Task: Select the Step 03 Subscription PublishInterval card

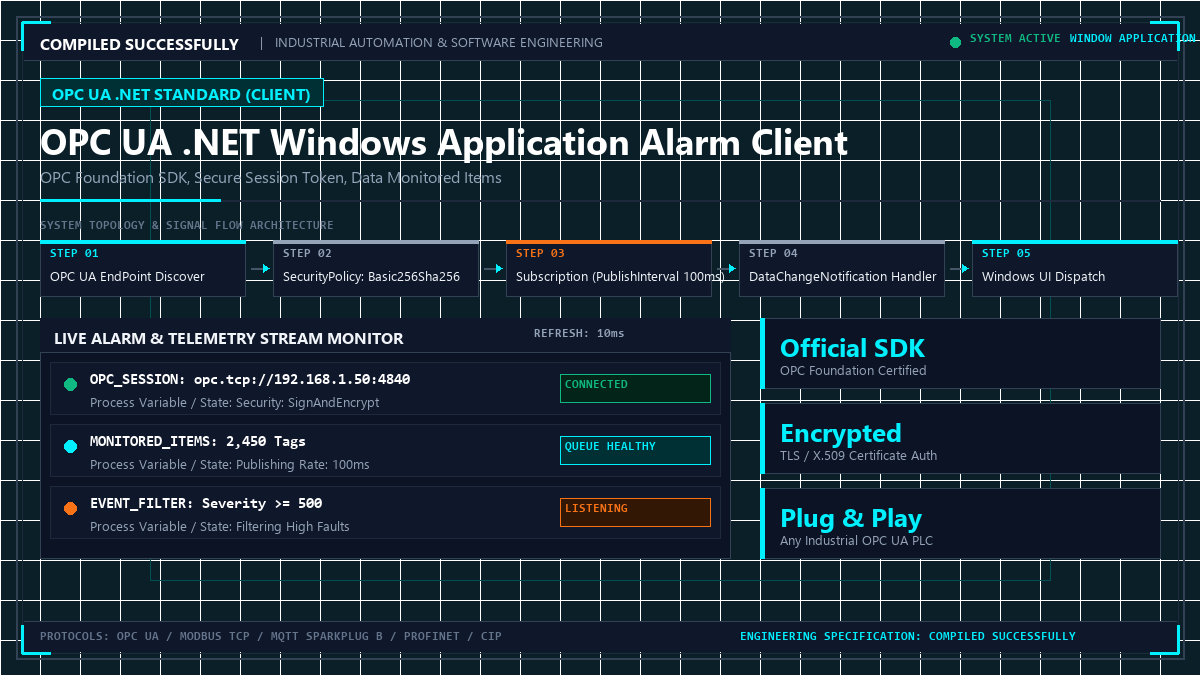Action: 609,268
